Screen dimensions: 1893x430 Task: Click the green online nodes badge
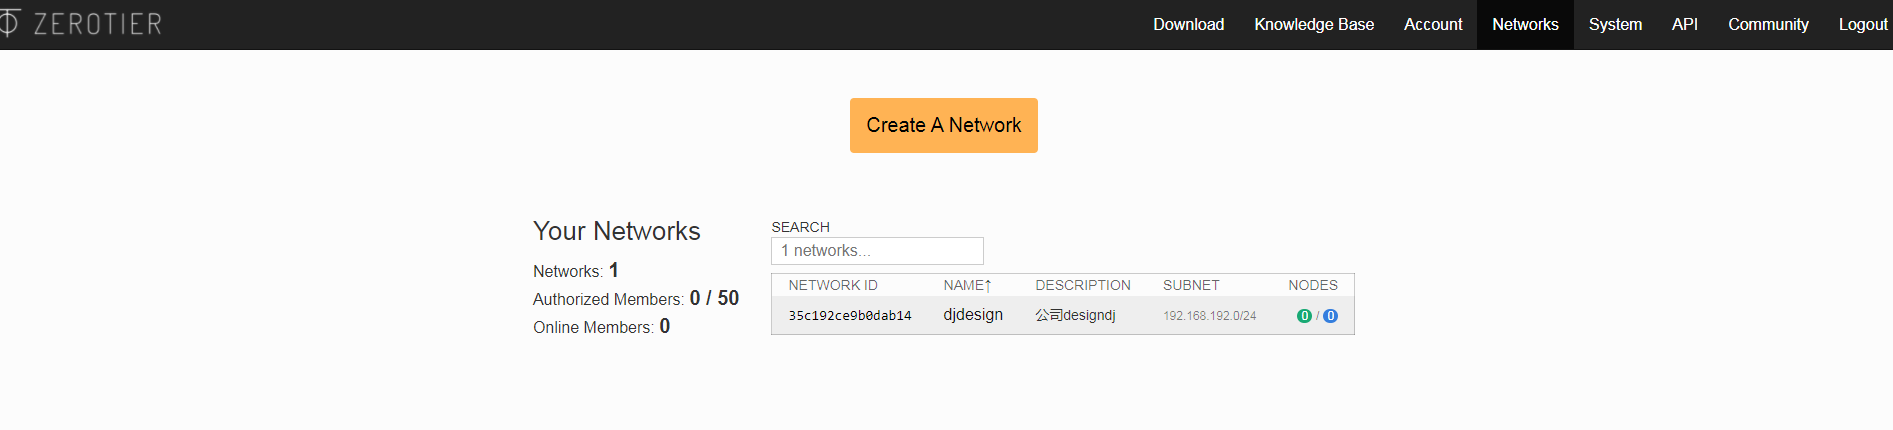coord(1304,316)
